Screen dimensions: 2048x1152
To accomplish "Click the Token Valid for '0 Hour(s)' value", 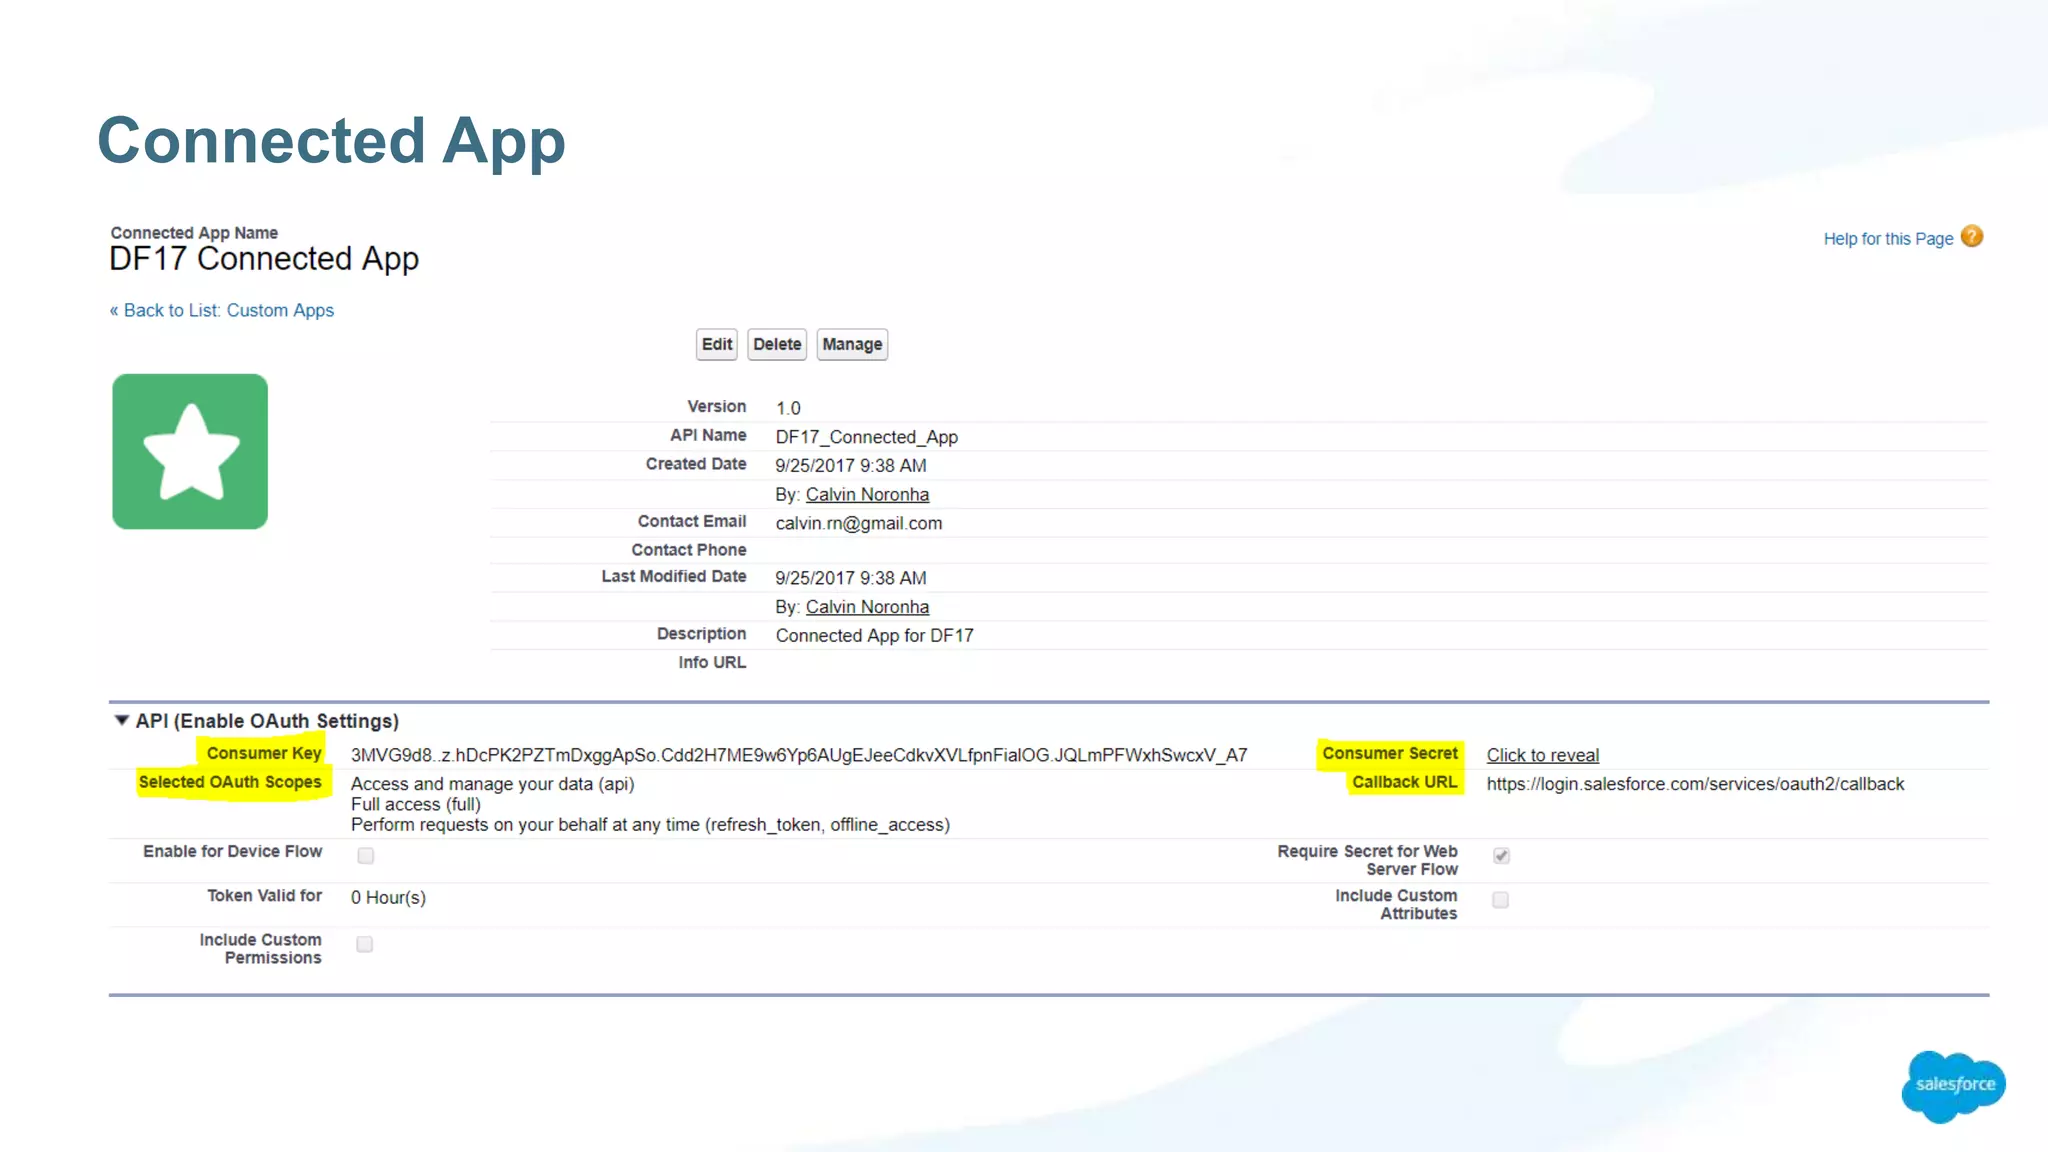I will [388, 898].
